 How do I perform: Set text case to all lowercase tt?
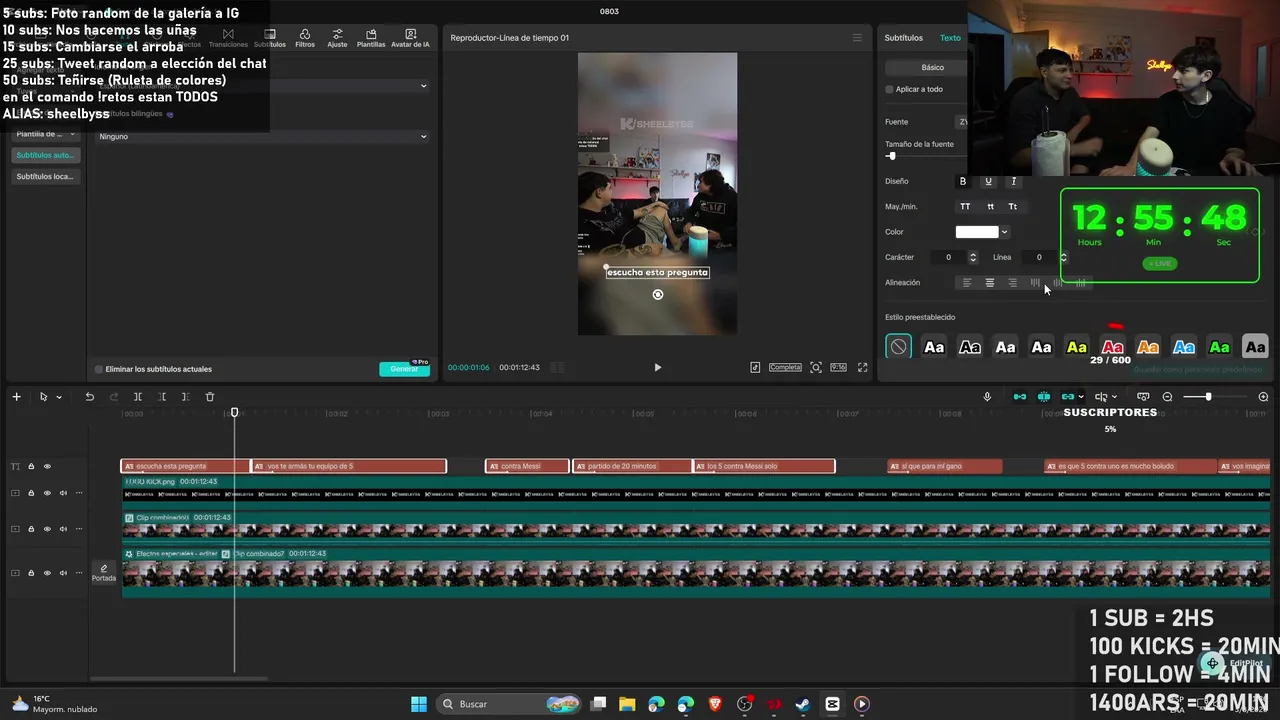(990, 206)
